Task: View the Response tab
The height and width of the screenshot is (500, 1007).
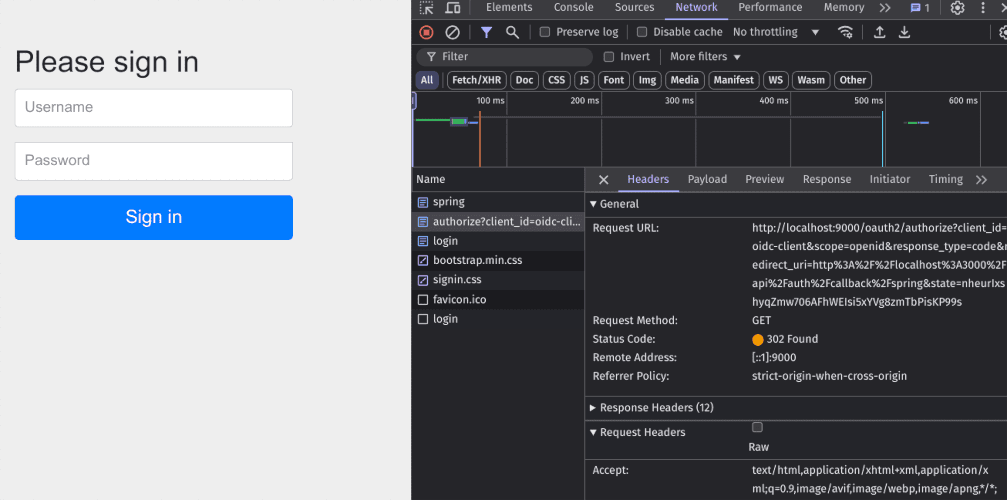Action: tap(827, 180)
